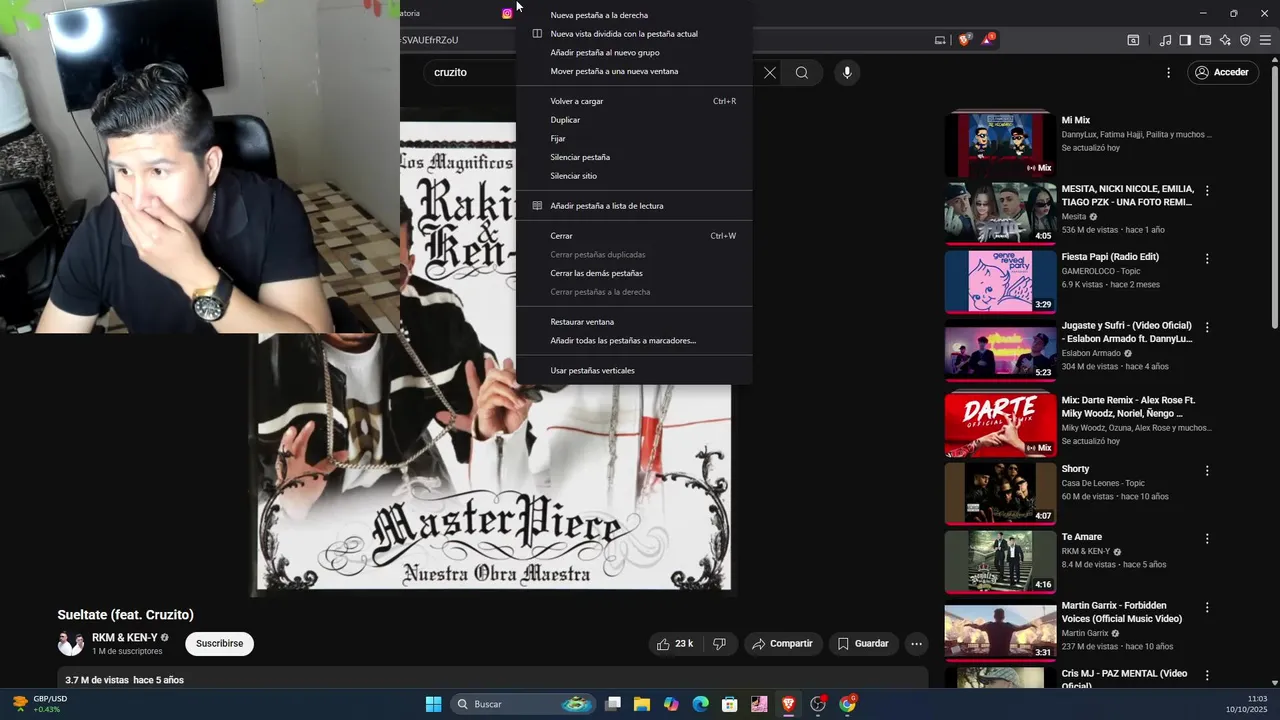The height and width of the screenshot is (720, 1280).
Task: Select Duplicar in the tab menu
Action: click(x=634, y=120)
